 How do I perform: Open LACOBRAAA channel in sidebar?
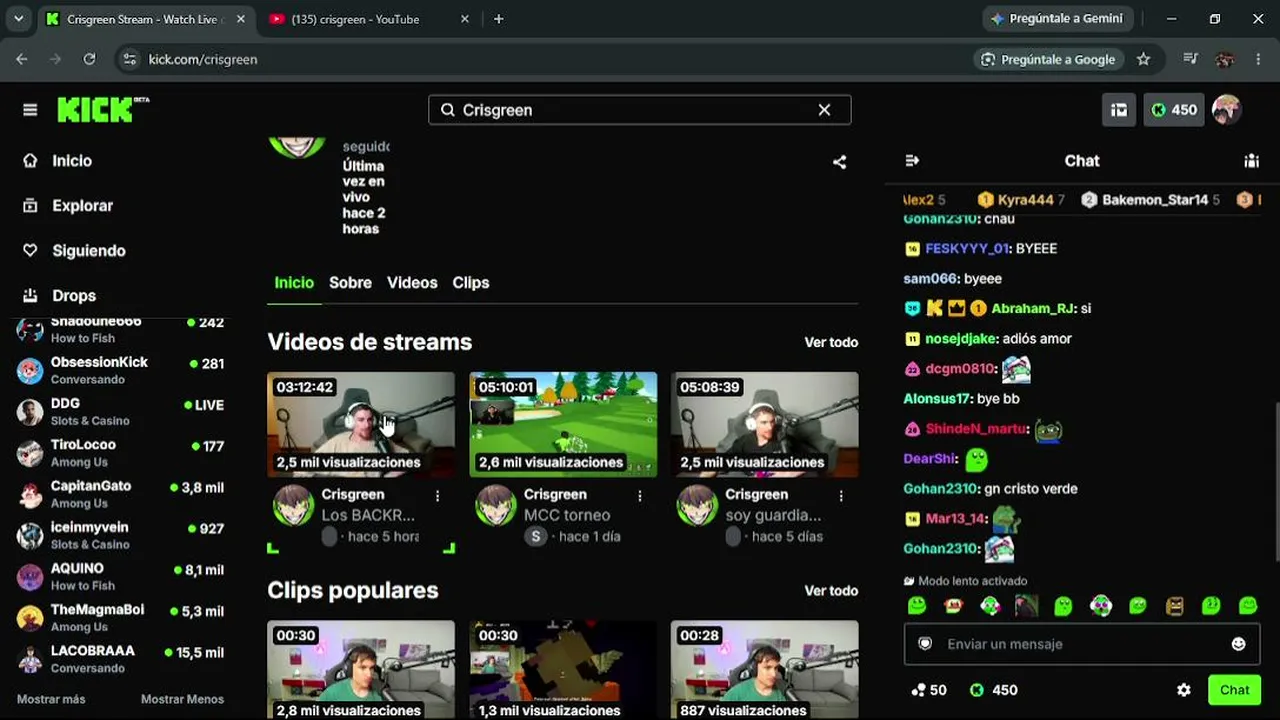[120, 658]
